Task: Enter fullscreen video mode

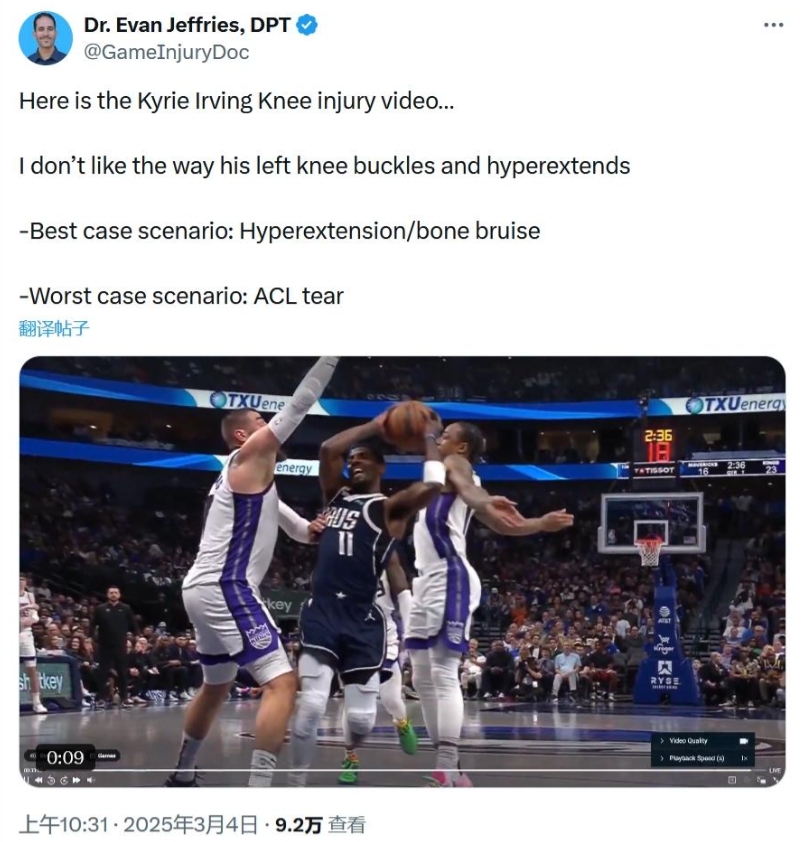Action: [x=773, y=779]
